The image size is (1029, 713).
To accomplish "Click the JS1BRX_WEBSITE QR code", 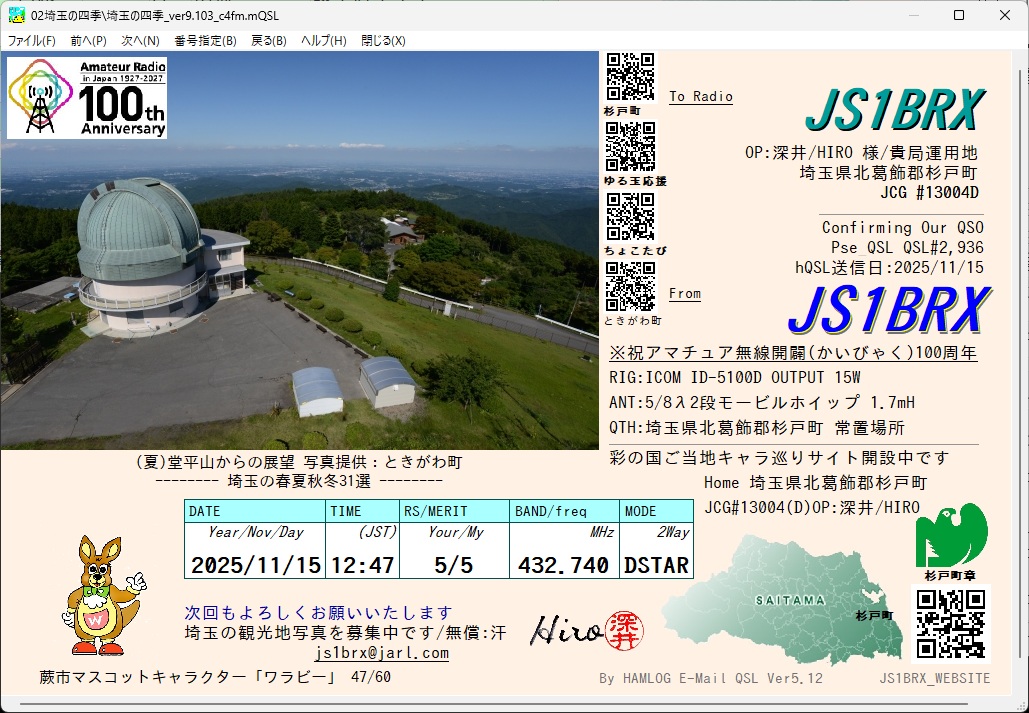I will (951, 624).
